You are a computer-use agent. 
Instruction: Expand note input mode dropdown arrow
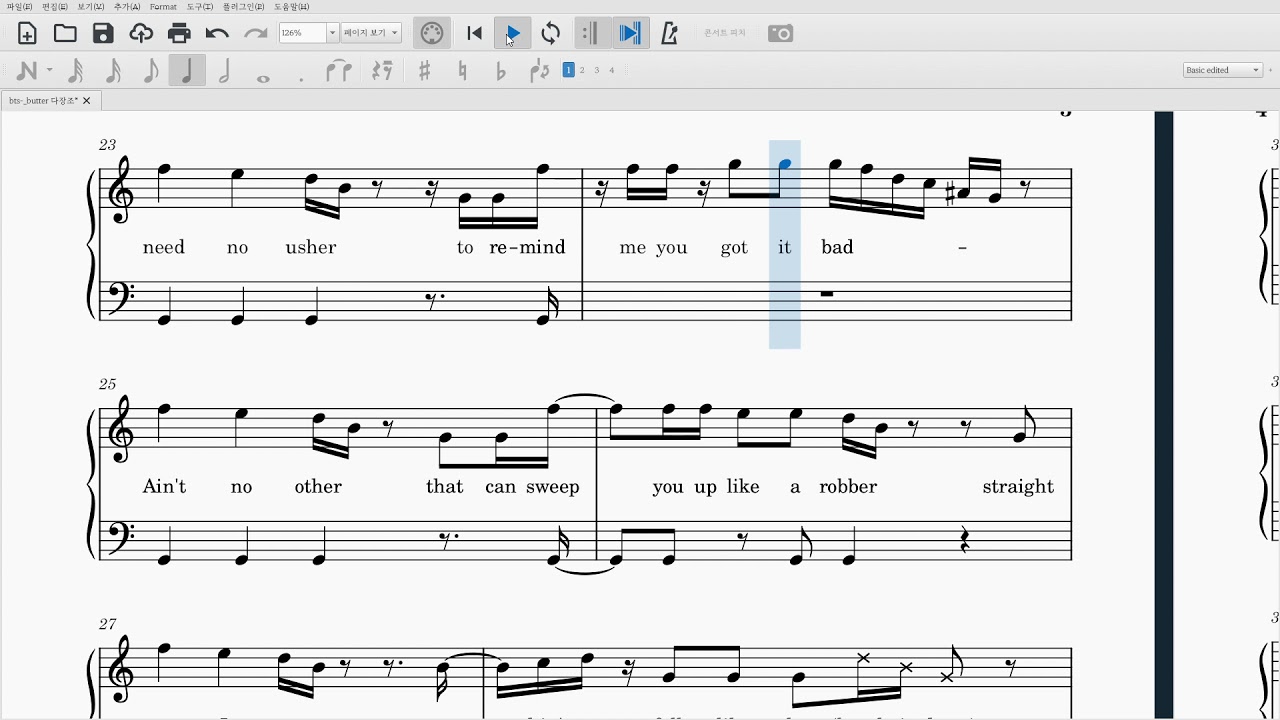(x=49, y=71)
